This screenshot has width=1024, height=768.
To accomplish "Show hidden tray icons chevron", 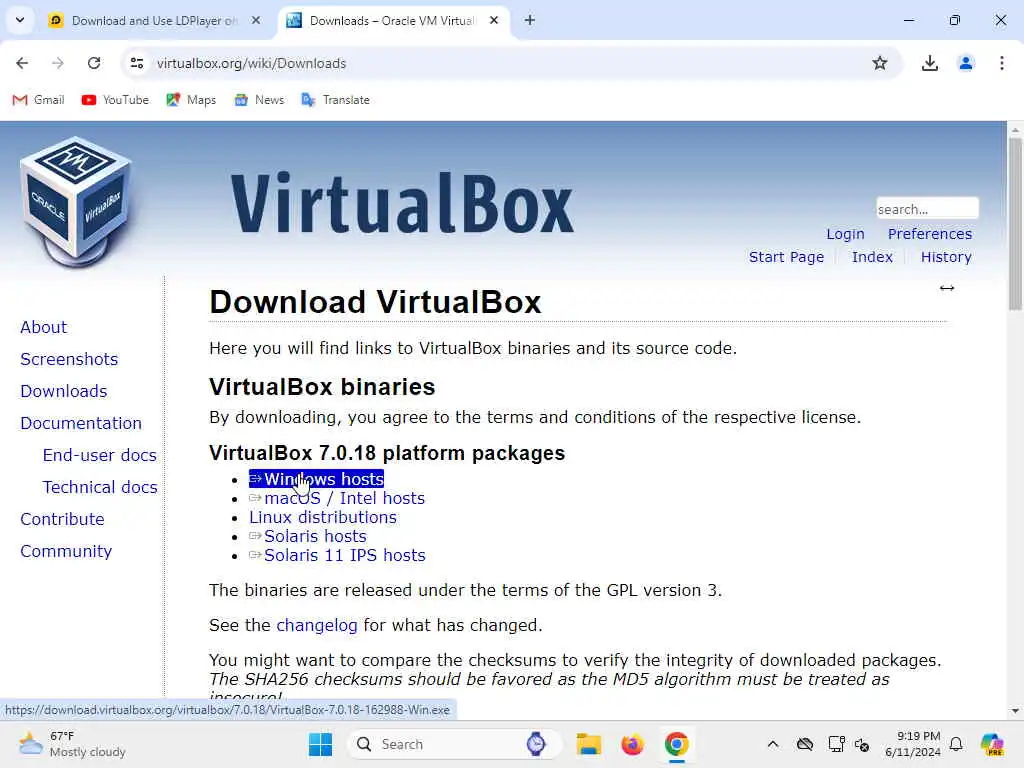I will (773, 744).
